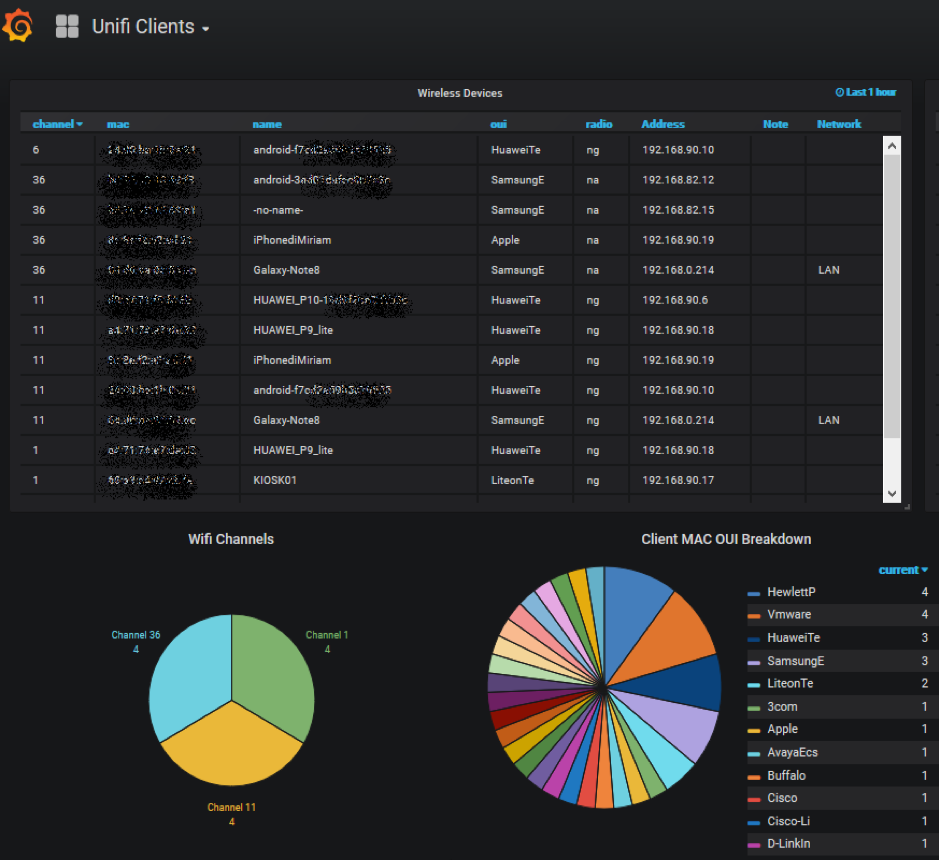
Task: Click the Wireless Devices table scrollbar thumb
Action: point(892,296)
